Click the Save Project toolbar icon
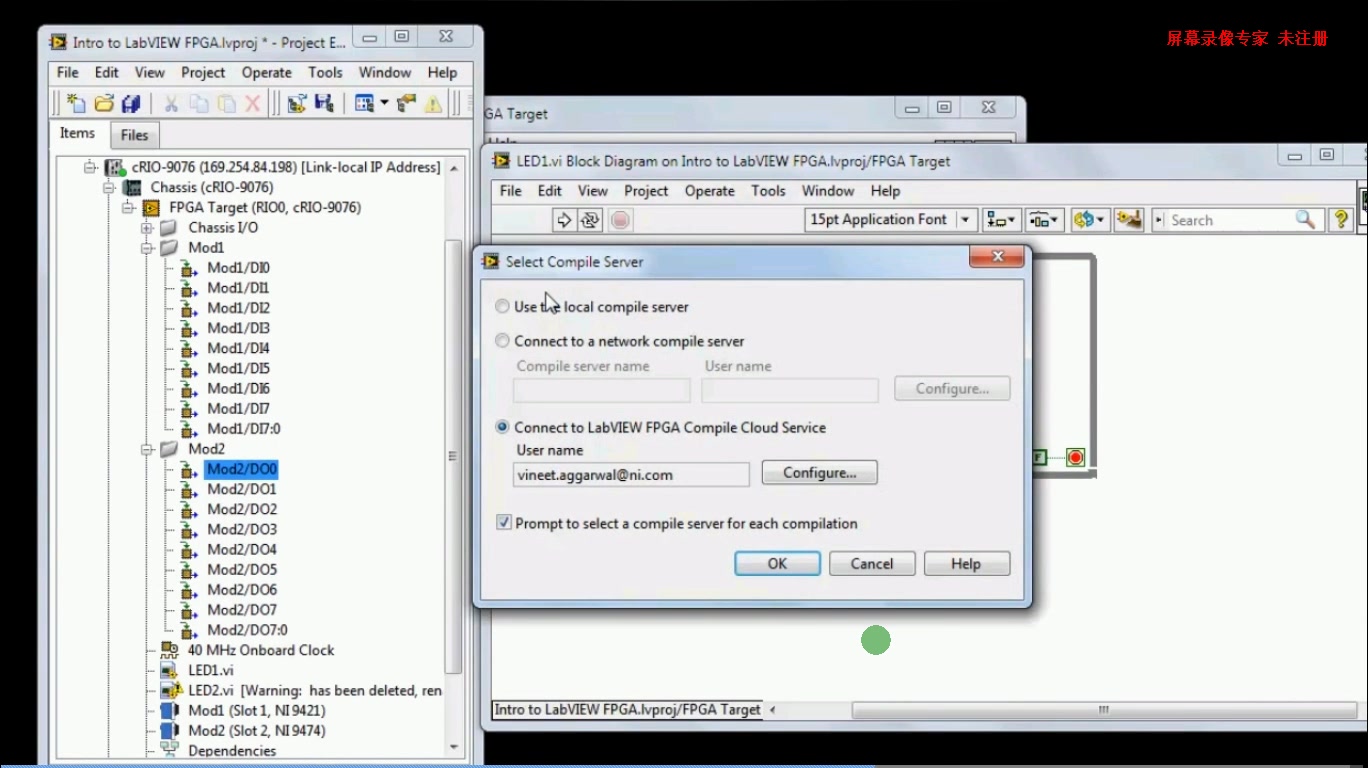Screen dimensions: 1368x768 323,103
